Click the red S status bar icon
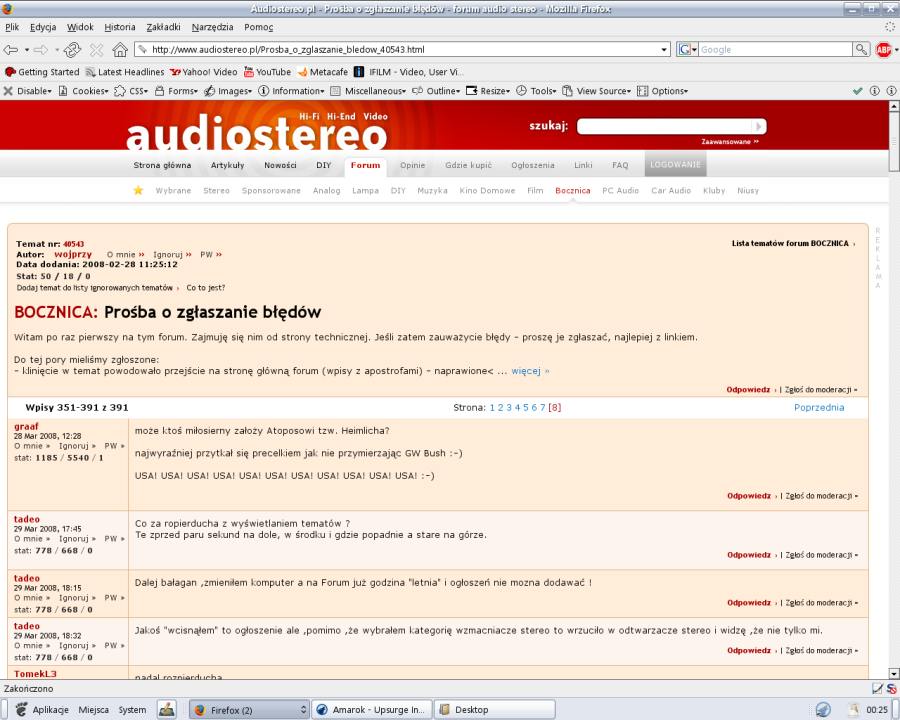Viewport: 900px width, 720px height. click(x=891, y=688)
